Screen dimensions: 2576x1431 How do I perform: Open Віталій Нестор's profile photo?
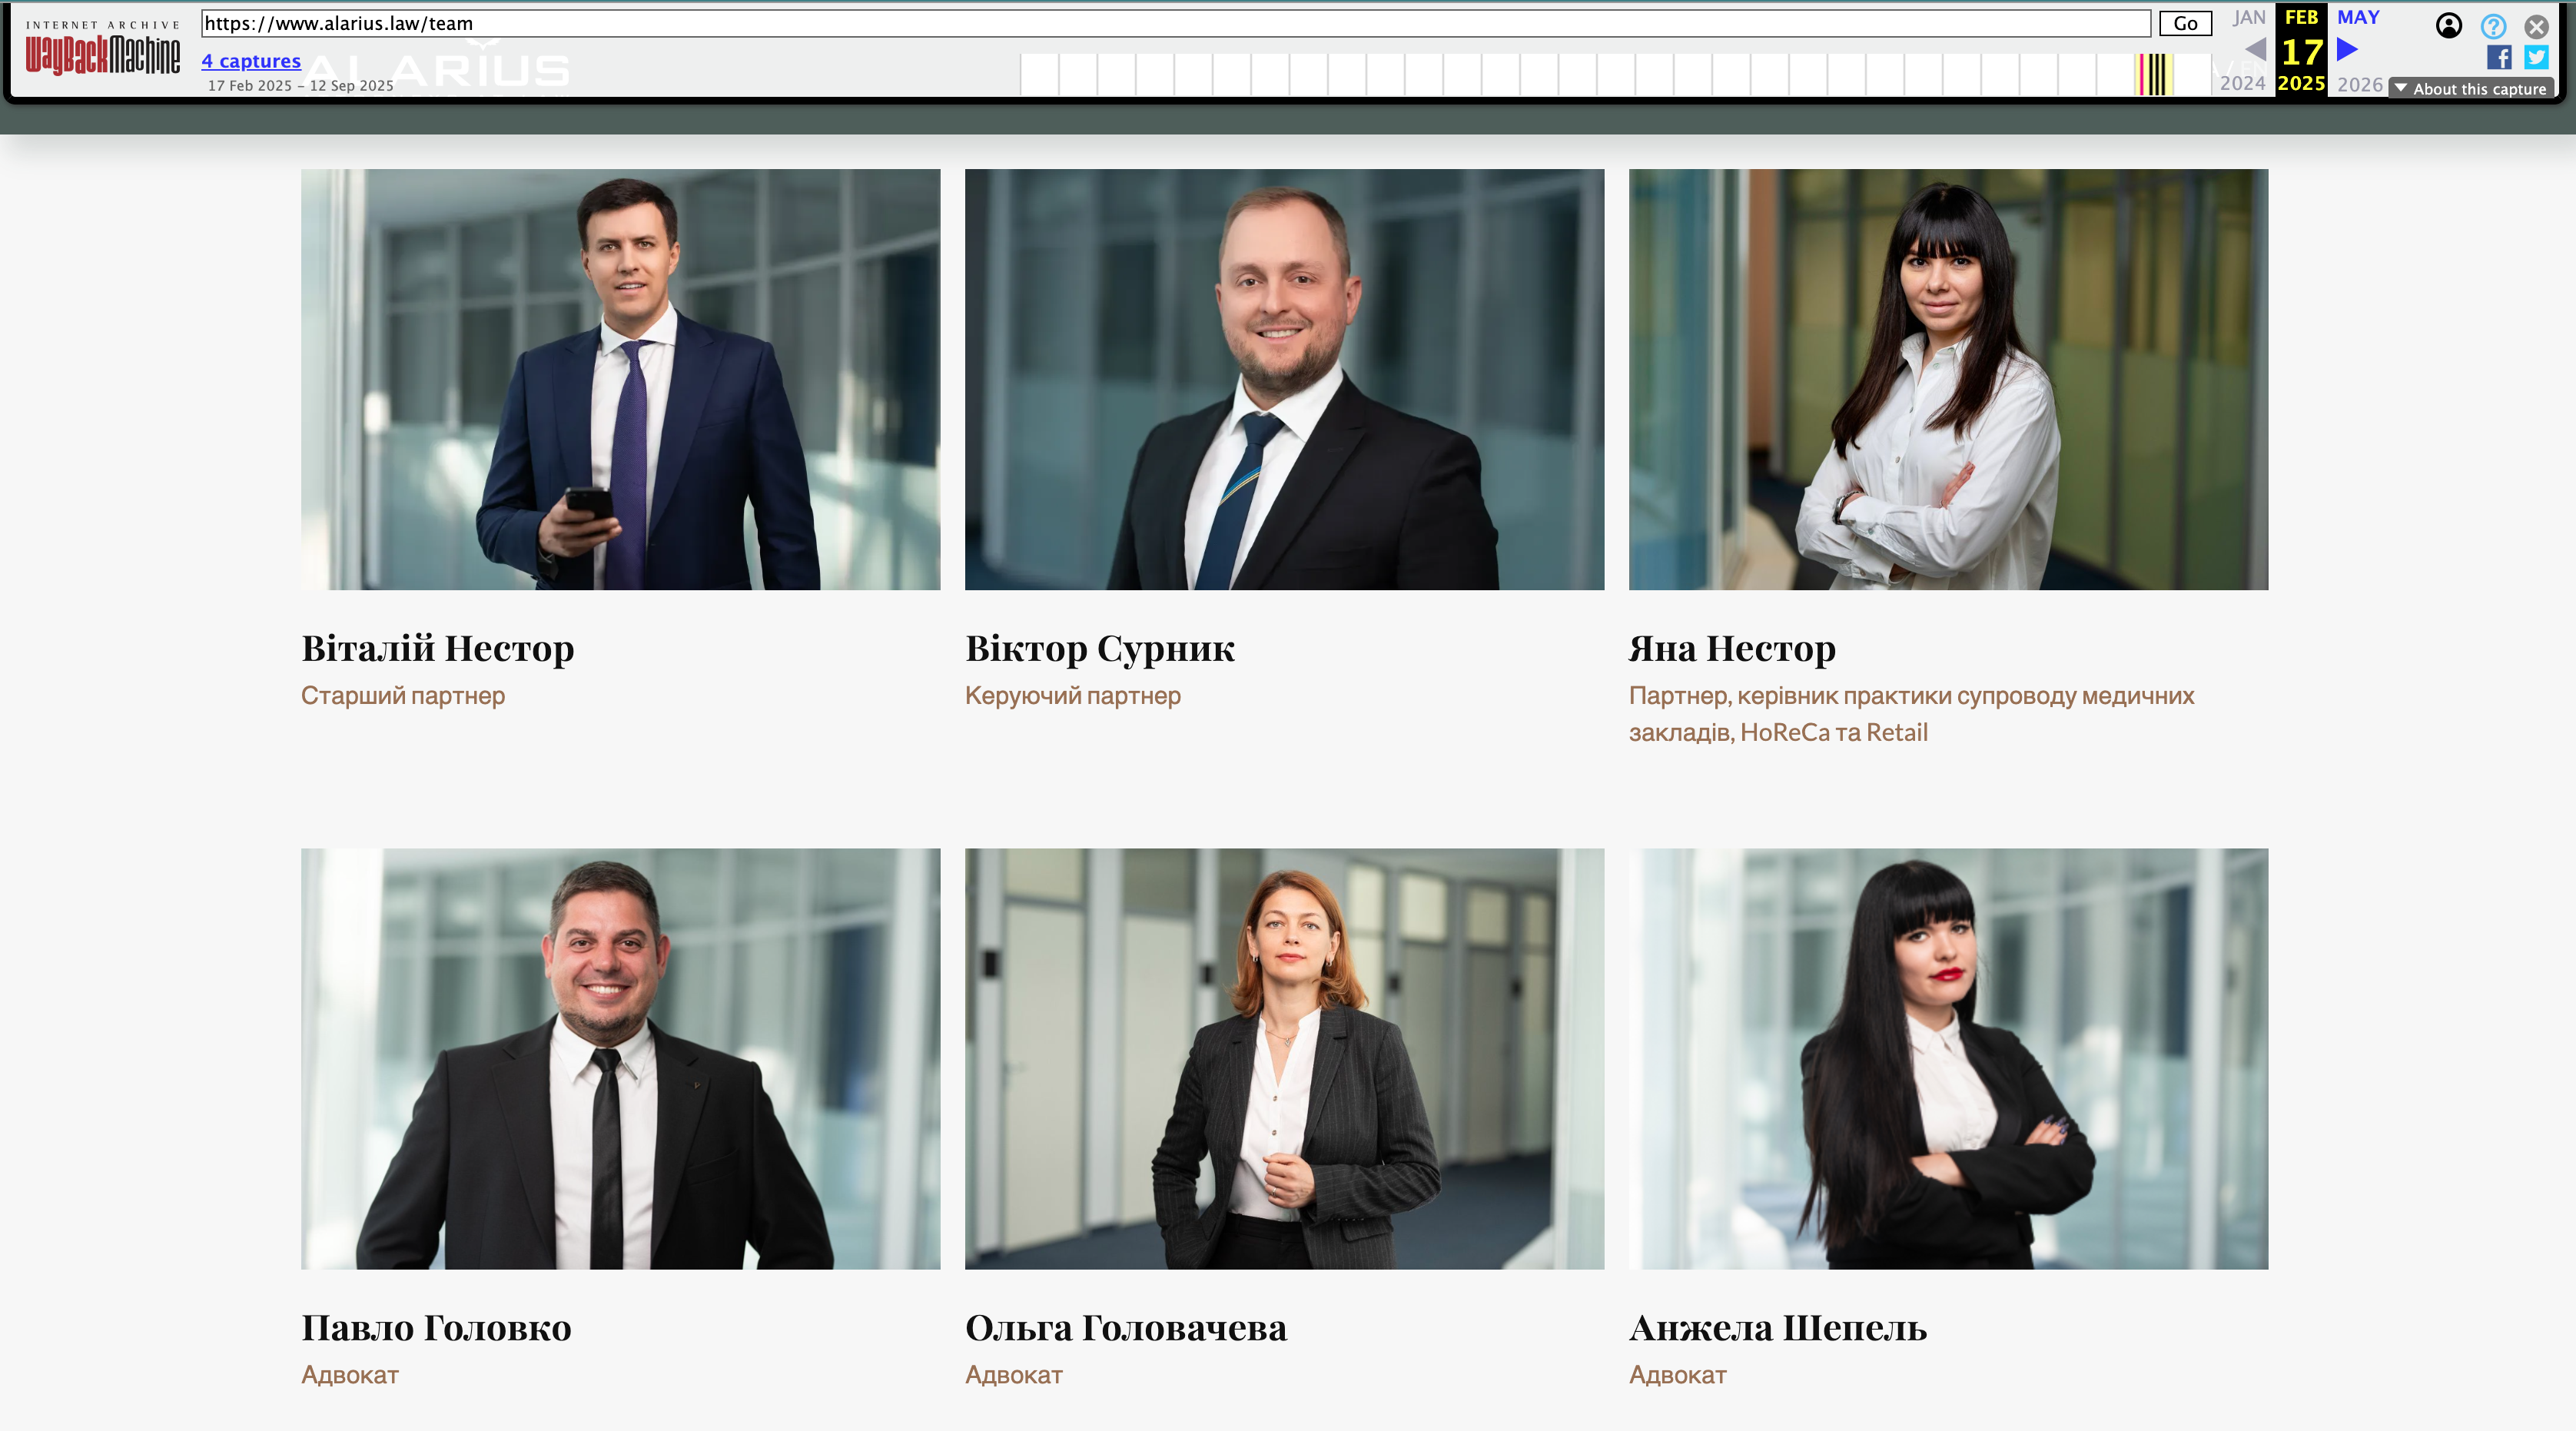click(x=620, y=379)
